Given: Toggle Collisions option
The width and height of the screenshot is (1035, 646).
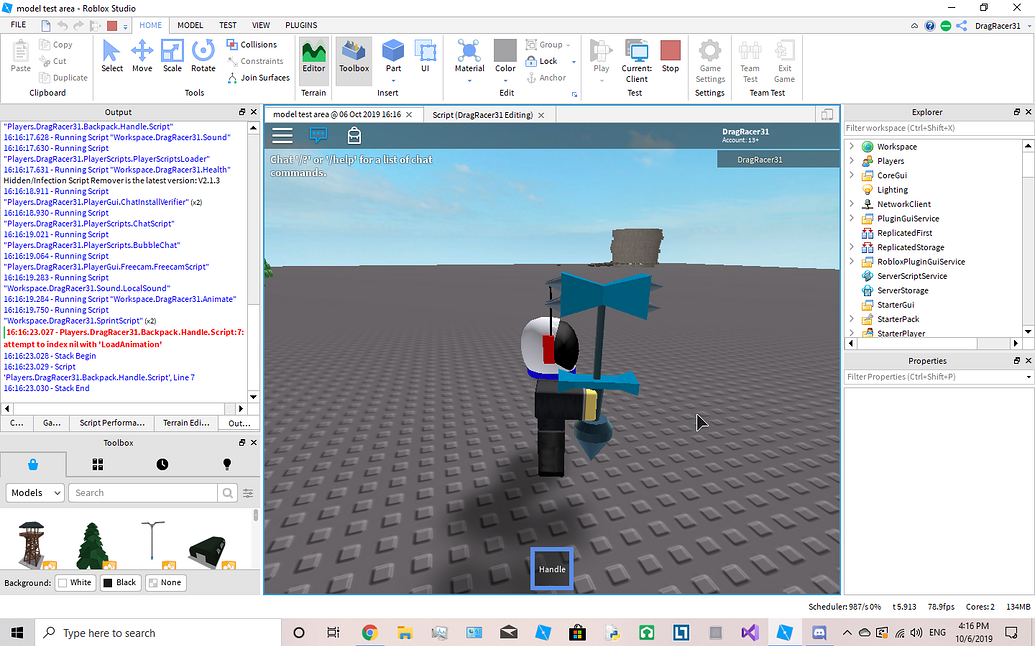Looking at the screenshot, I should [x=251, y=44].
